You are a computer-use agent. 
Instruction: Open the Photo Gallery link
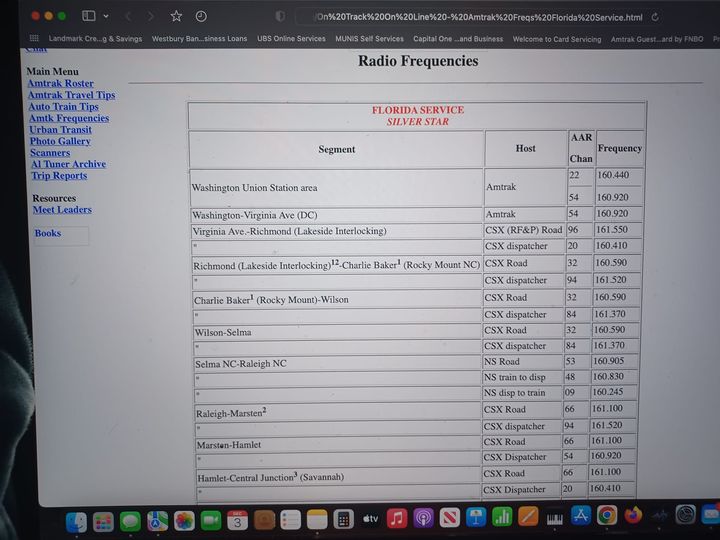60,141
